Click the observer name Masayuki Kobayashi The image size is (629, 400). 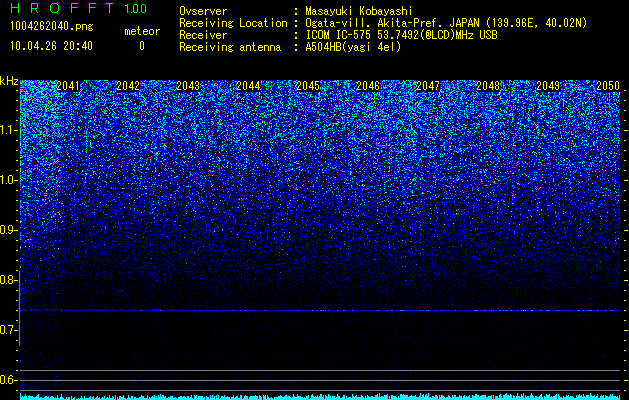[359, 11]
